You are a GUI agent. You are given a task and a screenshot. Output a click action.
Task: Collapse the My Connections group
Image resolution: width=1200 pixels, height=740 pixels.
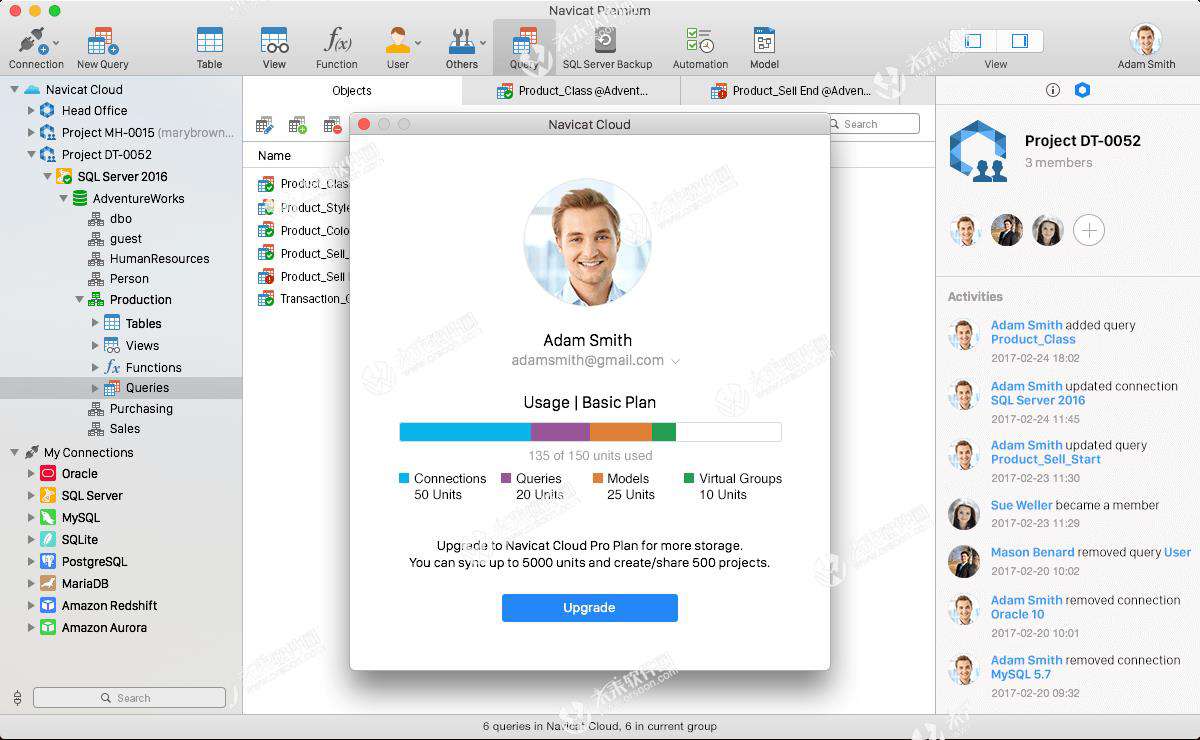(14, 453)
